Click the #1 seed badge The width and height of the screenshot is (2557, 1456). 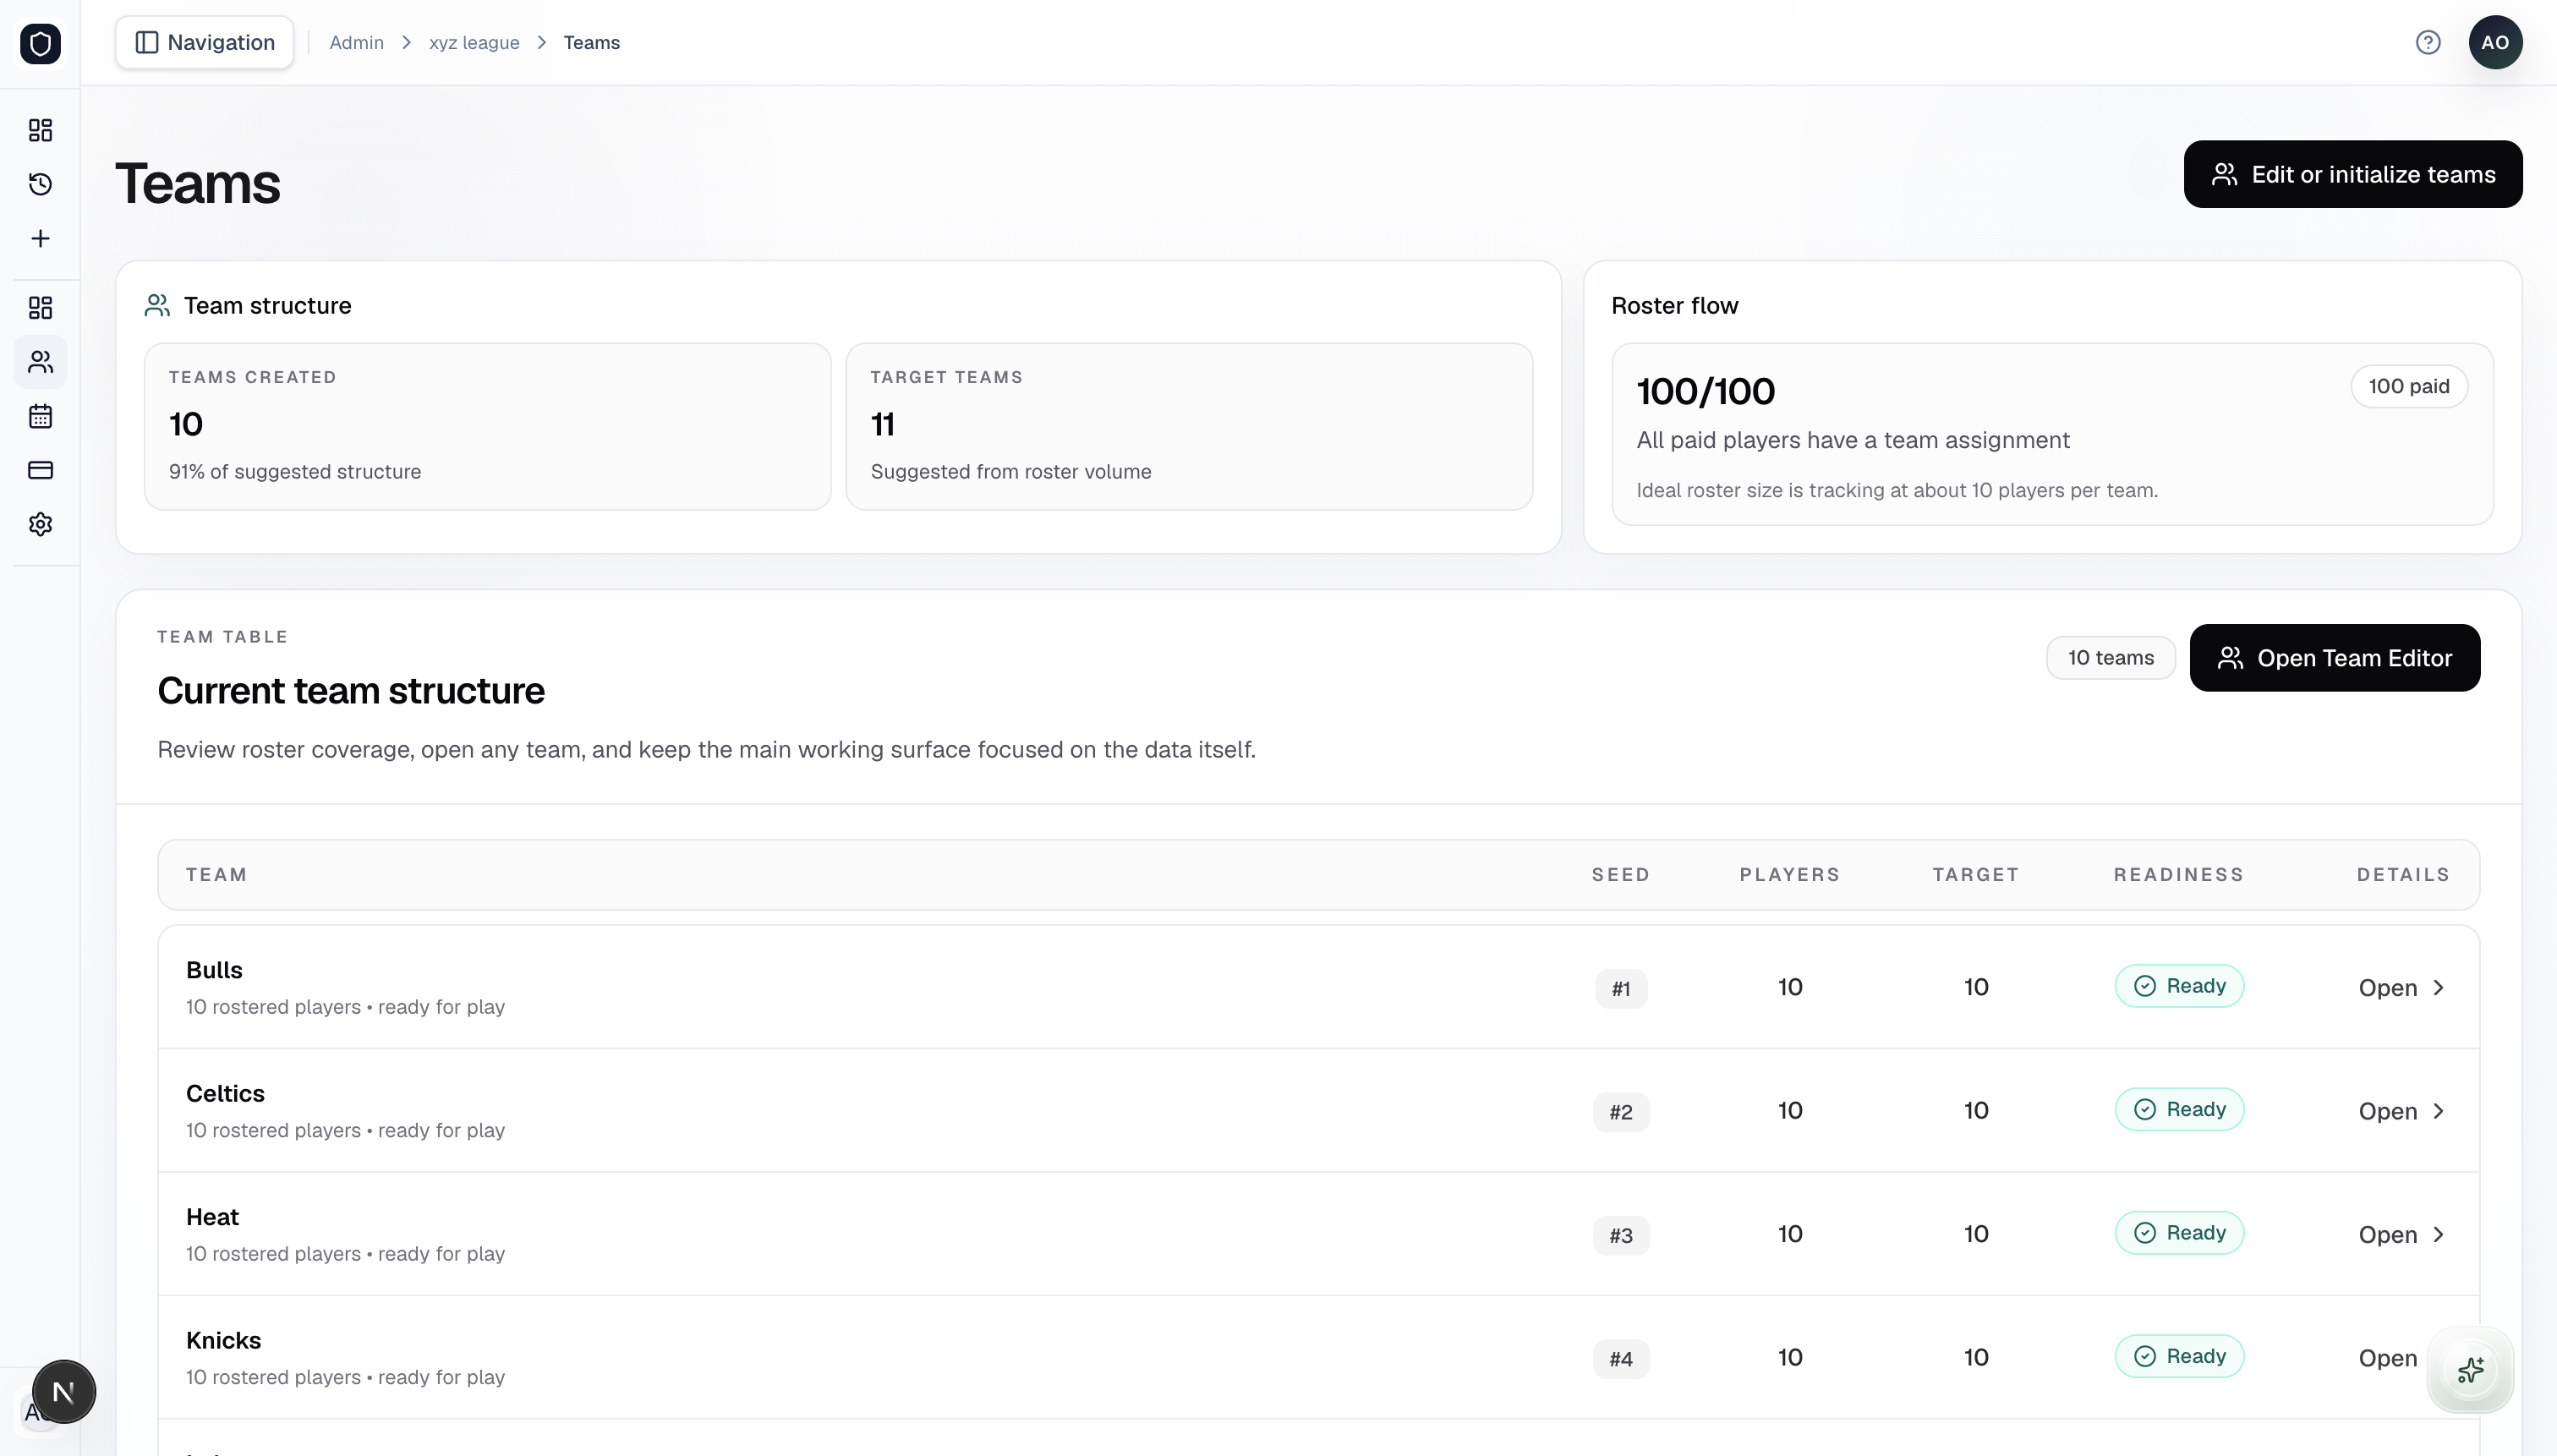[1621, 989]
